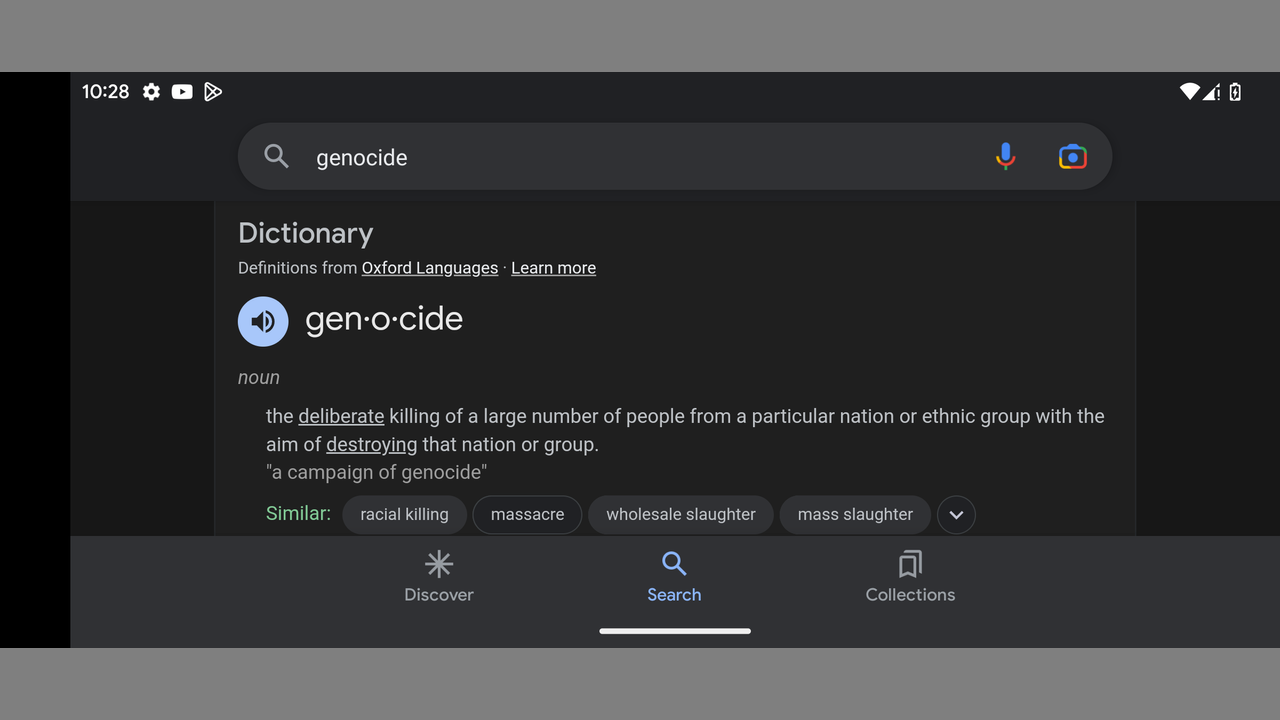Open Google Lens camera search

pyautogui.click(x=1072, y=157)
